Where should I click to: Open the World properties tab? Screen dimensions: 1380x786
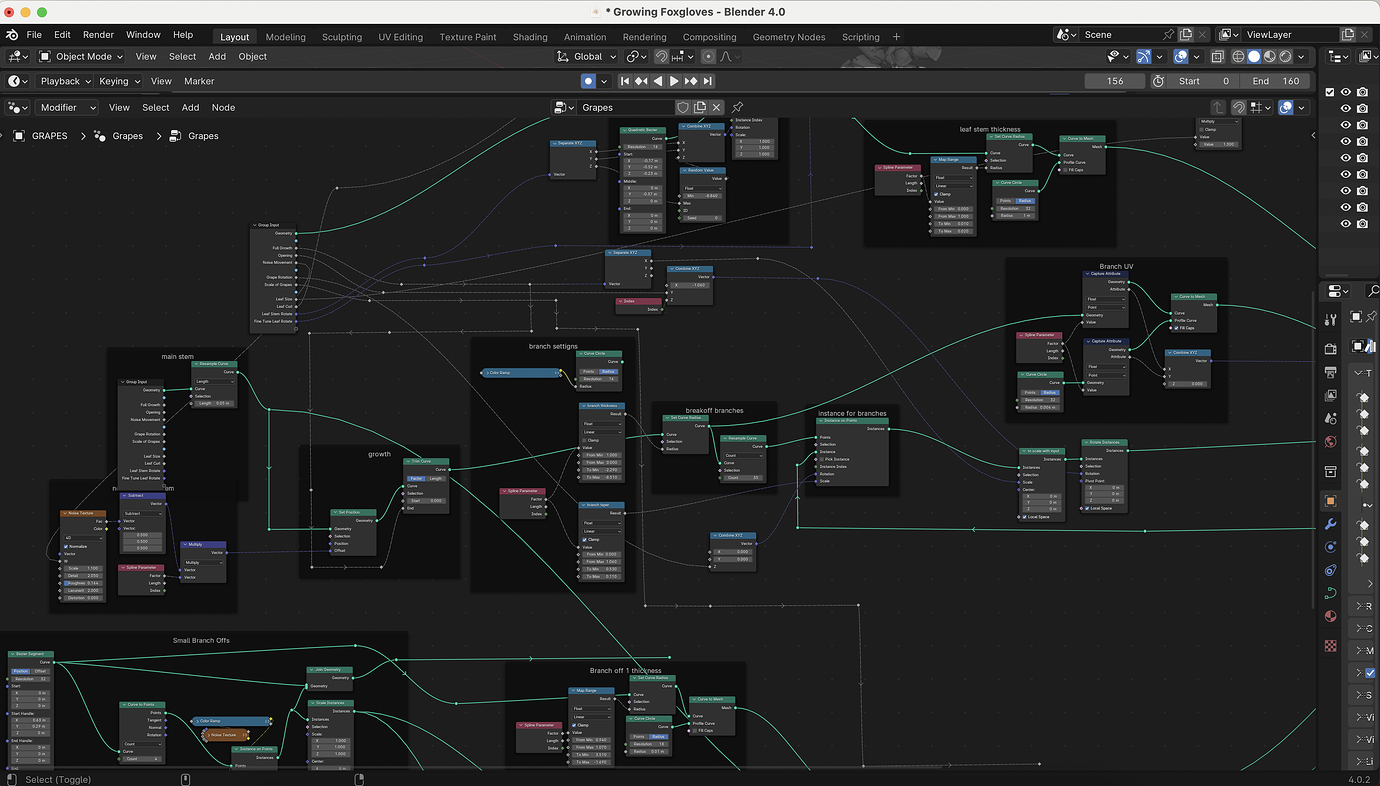[1330, 442]
